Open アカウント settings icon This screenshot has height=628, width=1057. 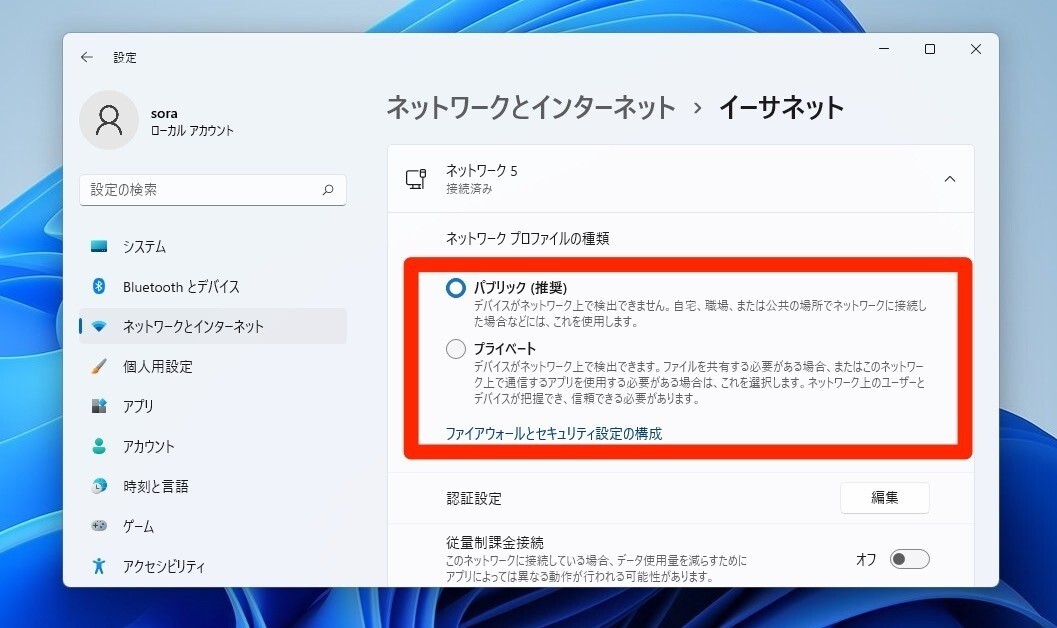[x=99, y=446]
